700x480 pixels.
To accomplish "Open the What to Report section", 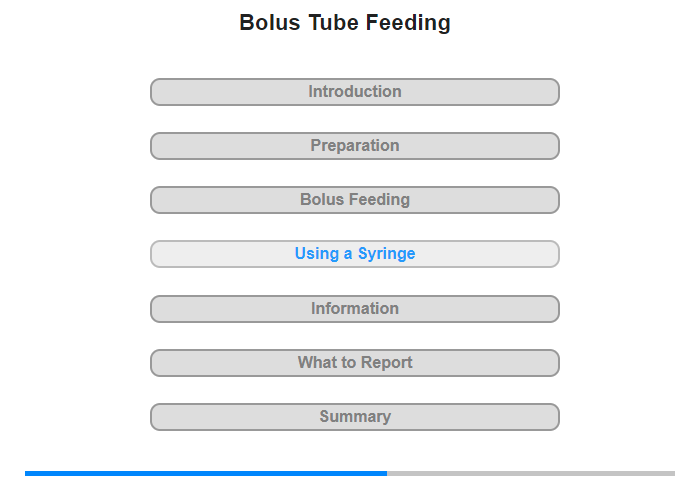I will pyautogui.click(x=354, y=363).
